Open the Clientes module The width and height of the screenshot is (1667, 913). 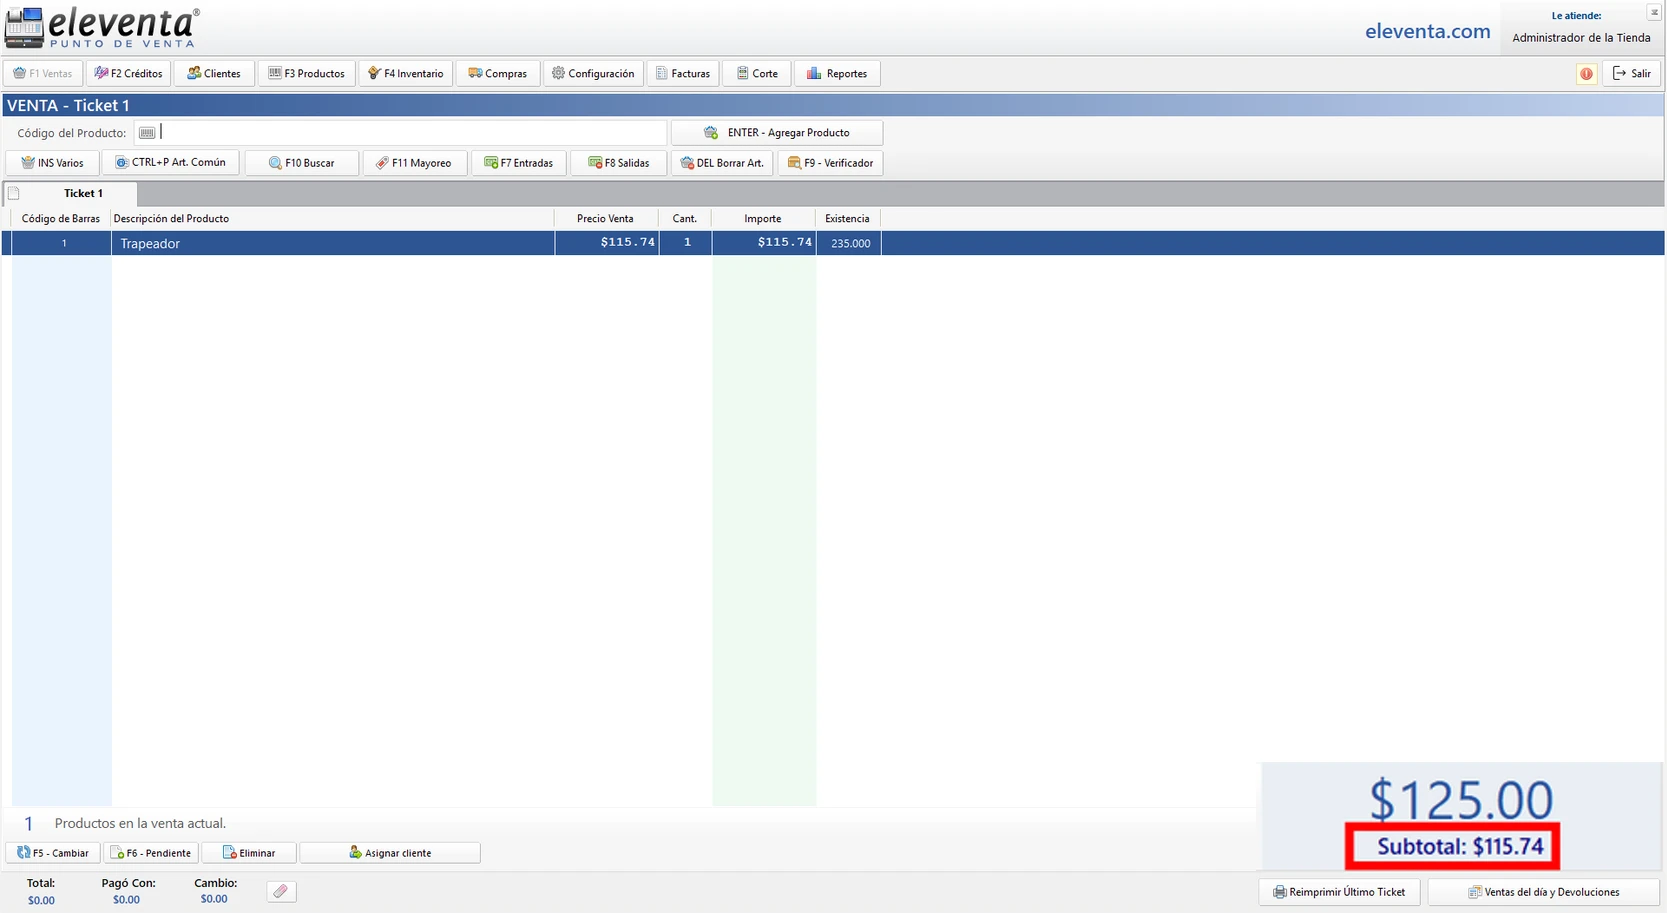pos(214,74)
